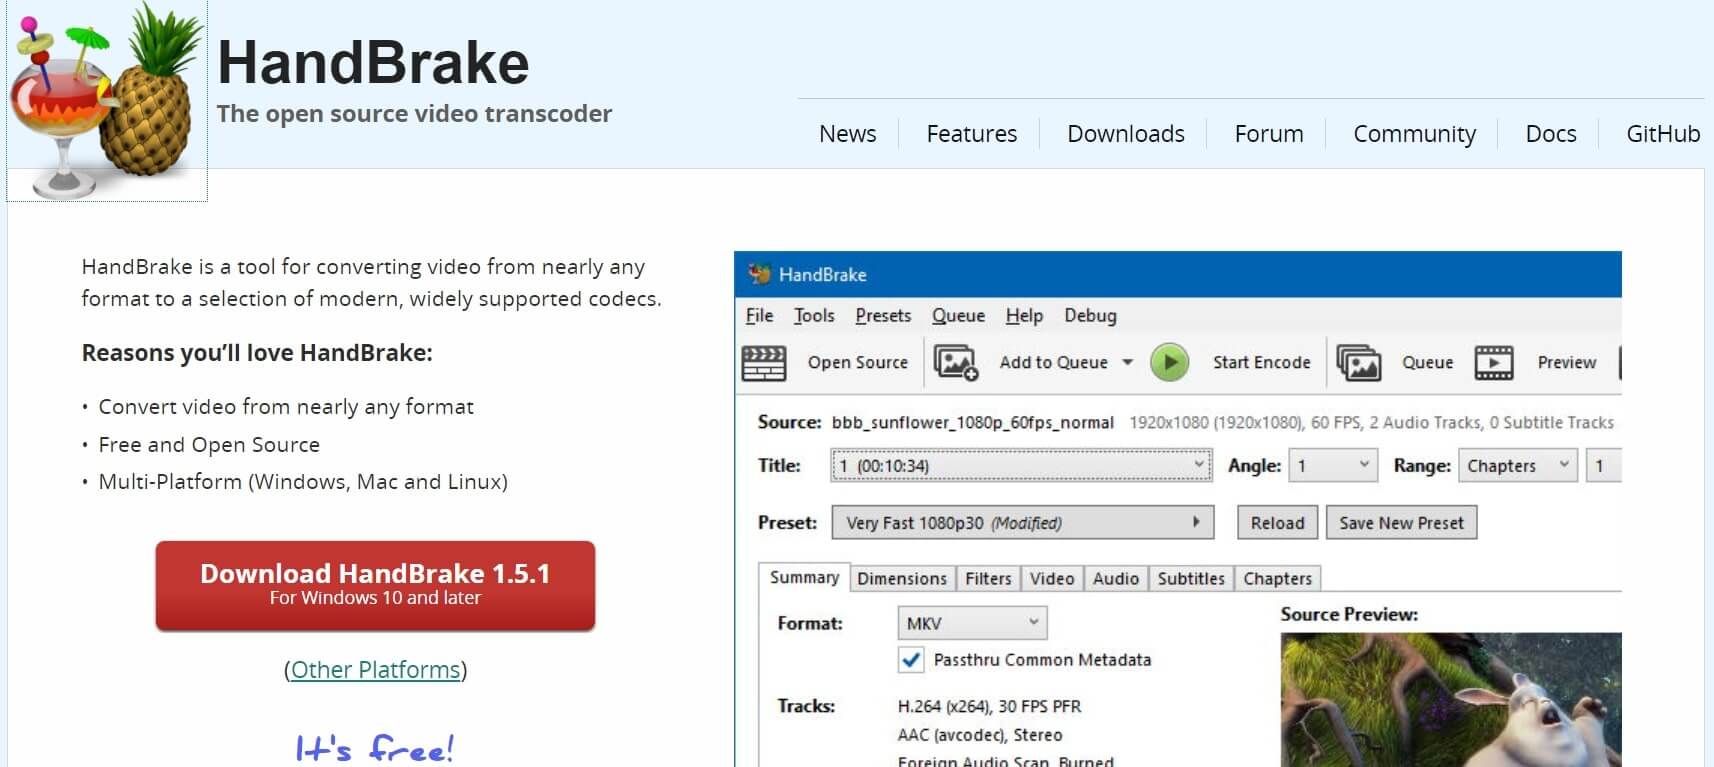Viewport: 1714px width, 767px height.
Task: Open the Debug menu
Action: pyautogui.click(x=1090, y=316)
